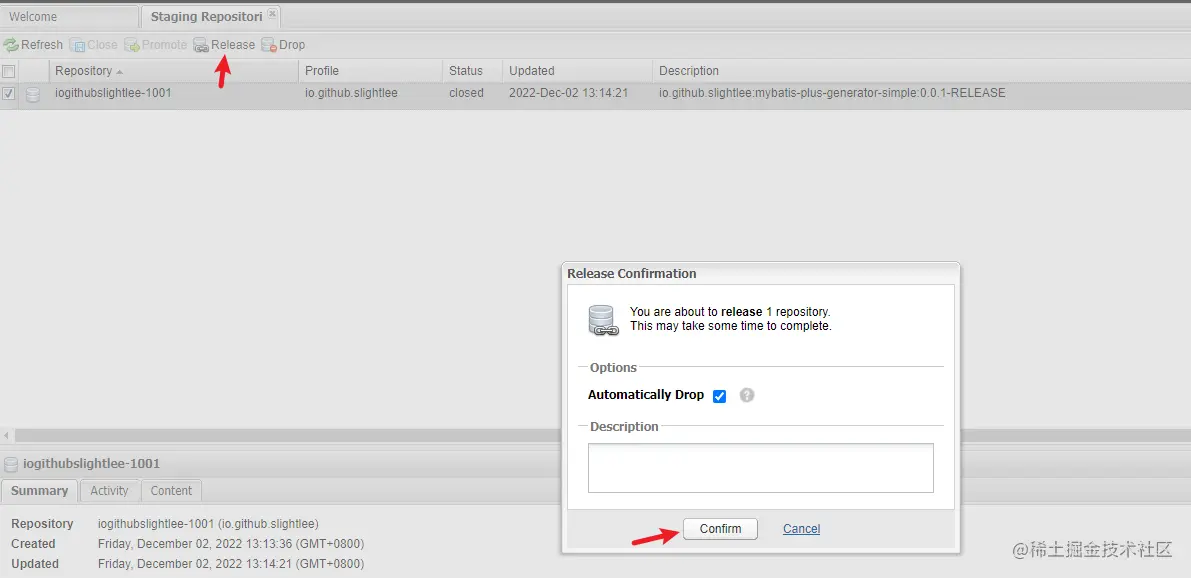Select the iogithubslightlee-1001 repository name cell
The image size is (1191, 578).
click(x=113, y=93)
